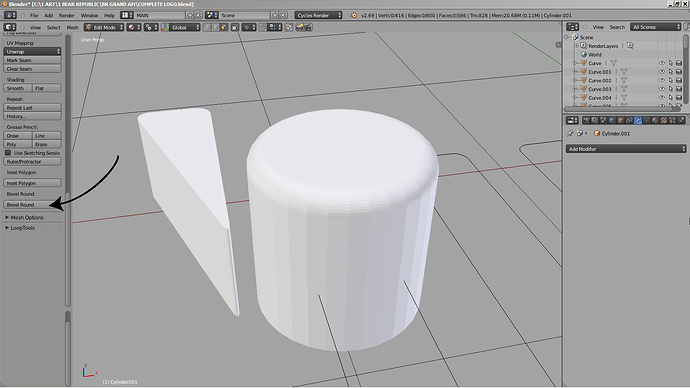
Task: Toggle eye visibility for Curve.004
Action: click(x=662, y=98)
